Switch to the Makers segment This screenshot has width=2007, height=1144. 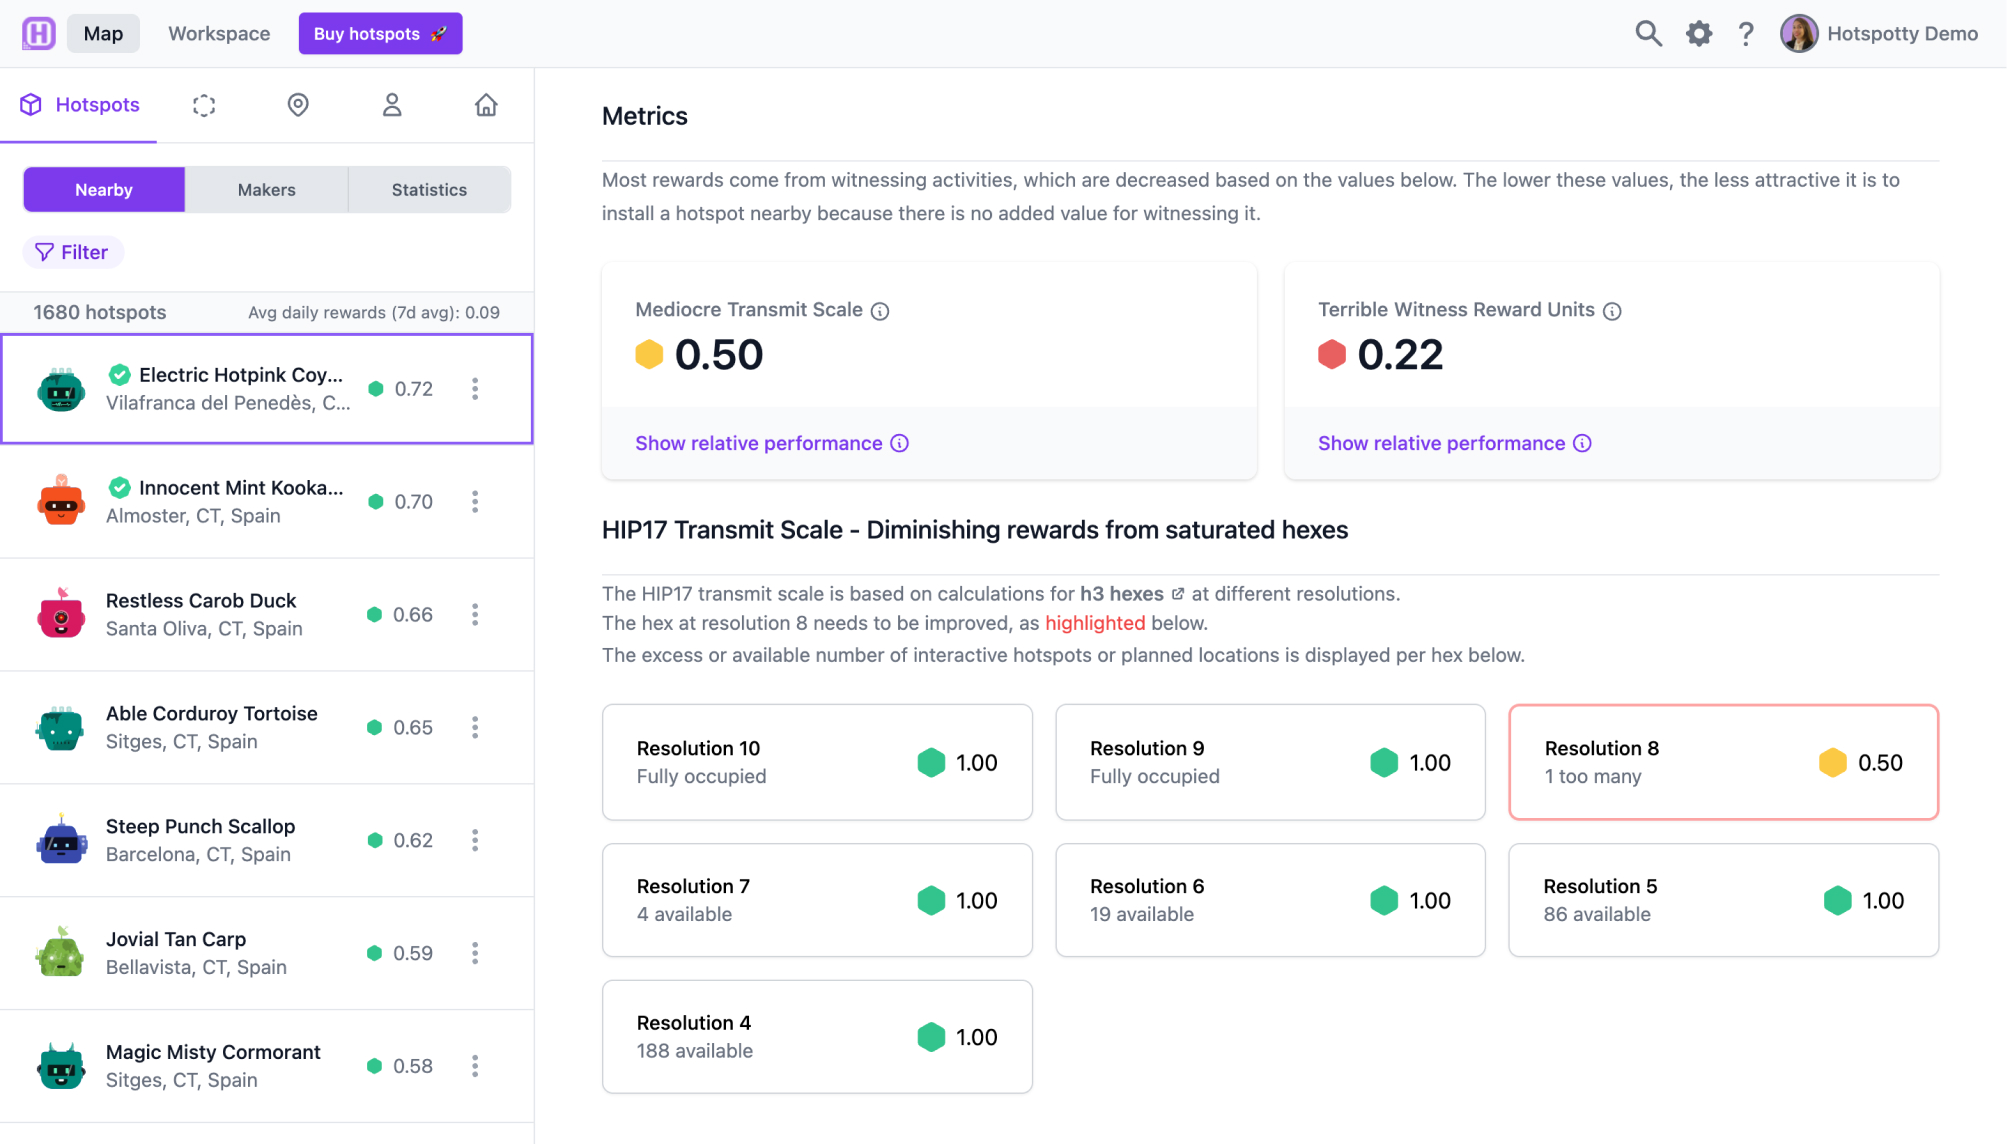coord(266,190)
